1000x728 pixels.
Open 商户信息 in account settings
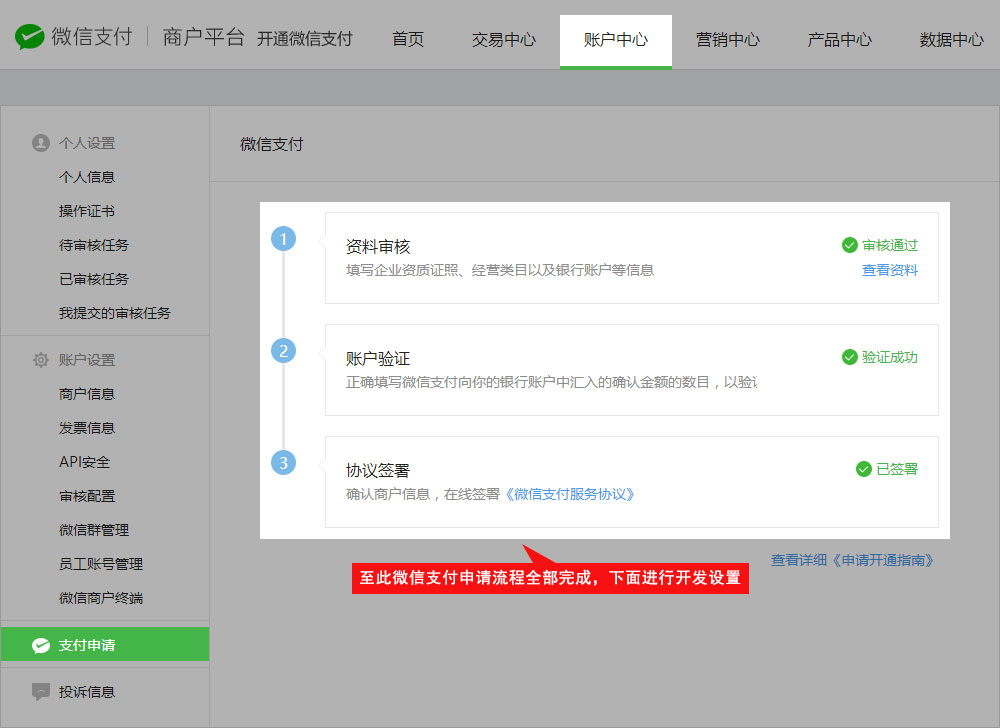pos(87,394)
